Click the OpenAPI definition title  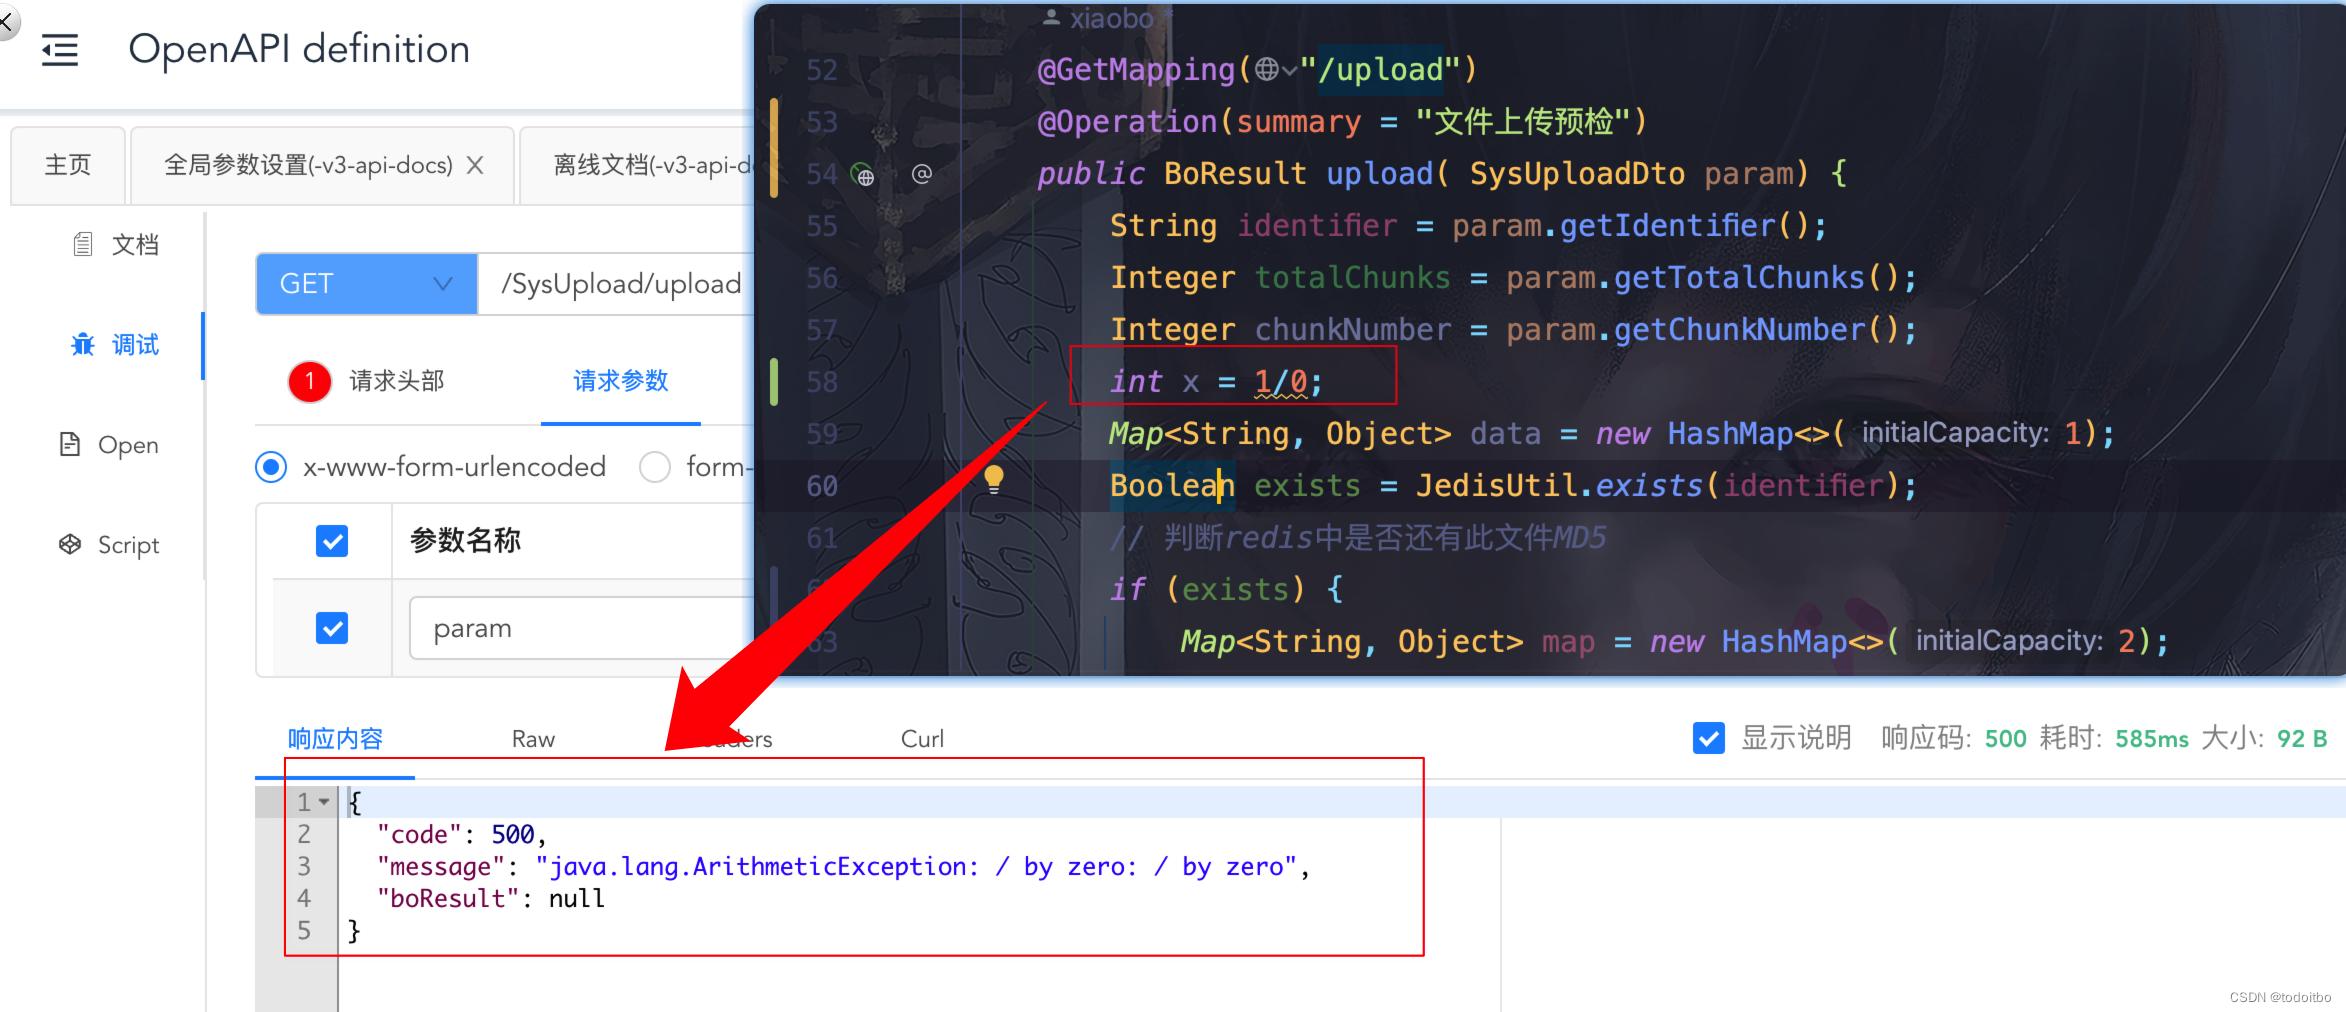click(x=299, y=49)
